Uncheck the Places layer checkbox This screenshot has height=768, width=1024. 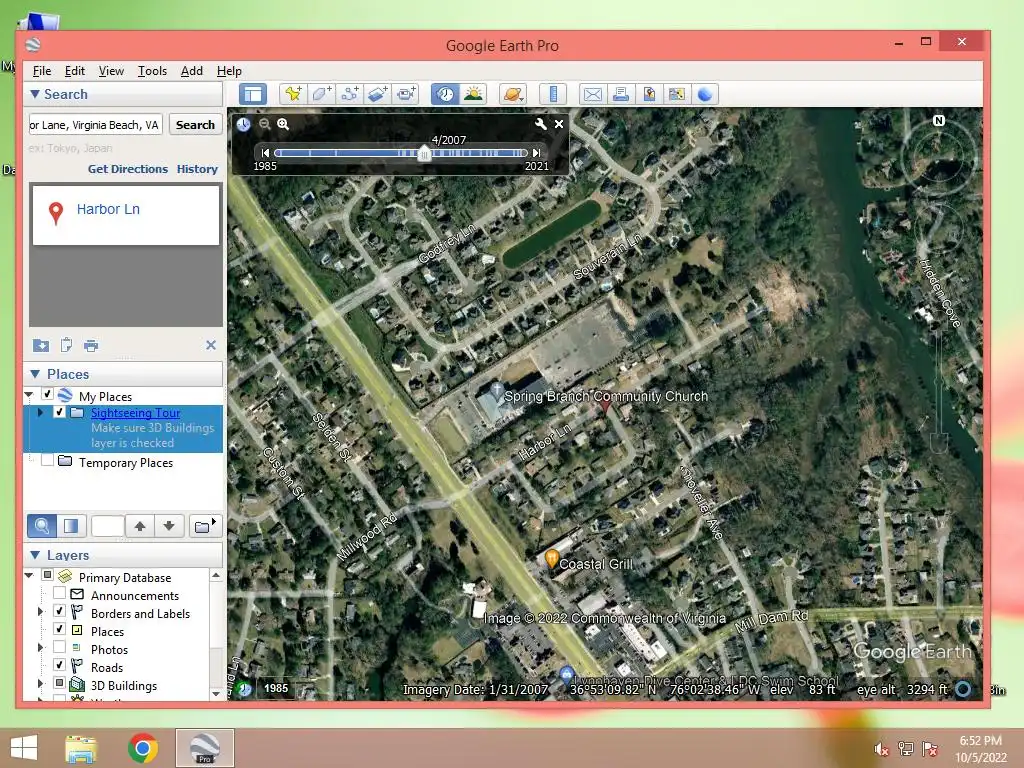click(59, 630)
